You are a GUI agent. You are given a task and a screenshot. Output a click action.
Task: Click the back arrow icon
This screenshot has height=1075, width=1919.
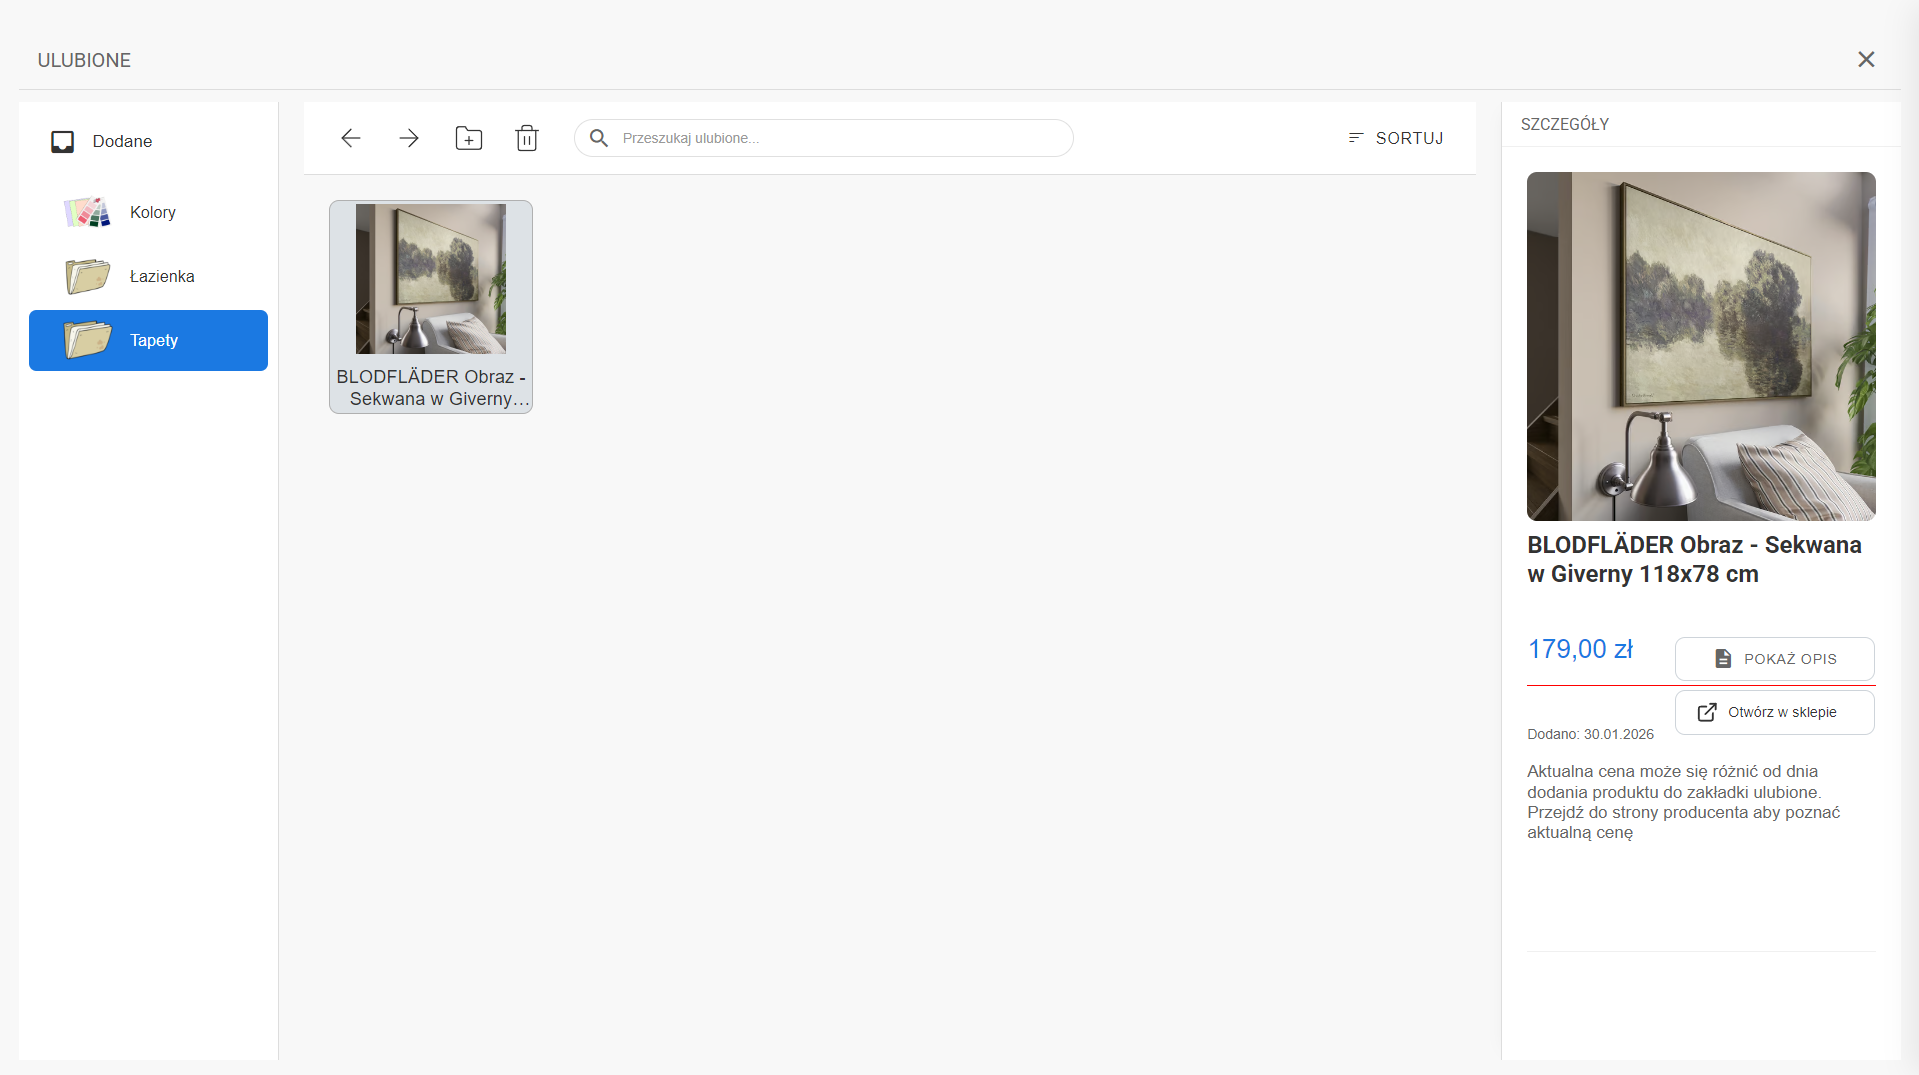coord(350,138)
